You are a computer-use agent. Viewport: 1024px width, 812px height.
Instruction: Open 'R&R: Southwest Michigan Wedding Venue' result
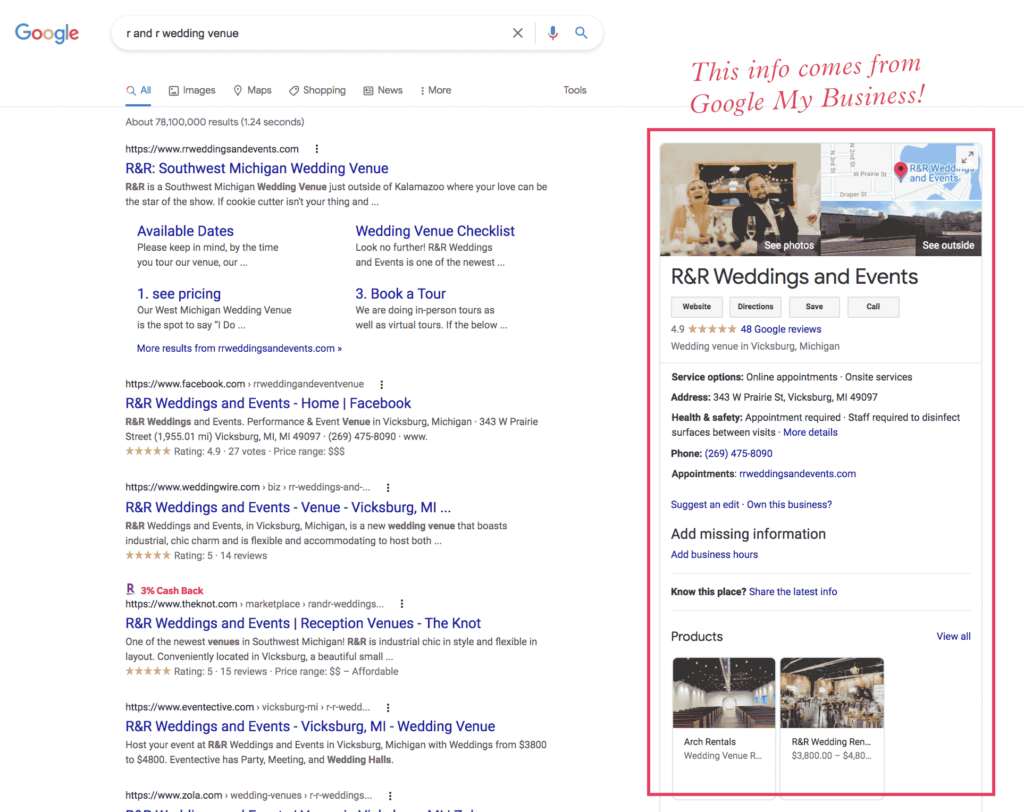pyautogui.click(x=257, y=169)
